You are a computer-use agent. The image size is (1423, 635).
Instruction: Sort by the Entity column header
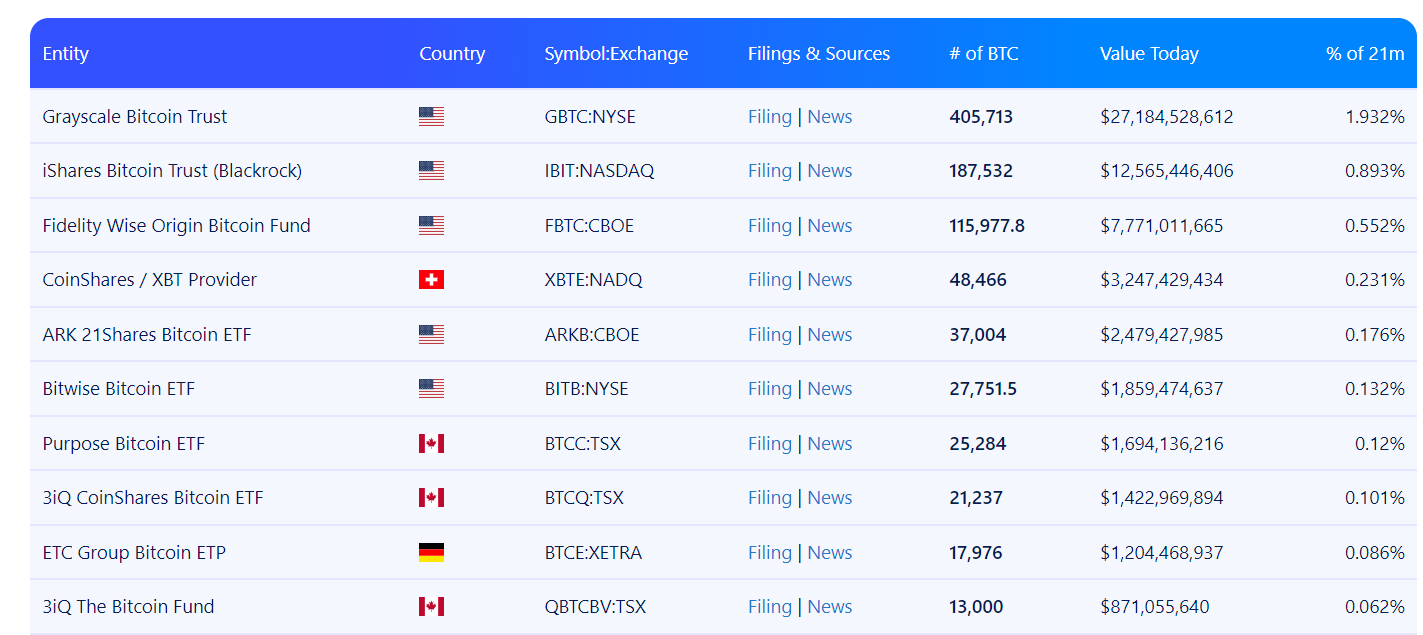click(x=66, y=54)
